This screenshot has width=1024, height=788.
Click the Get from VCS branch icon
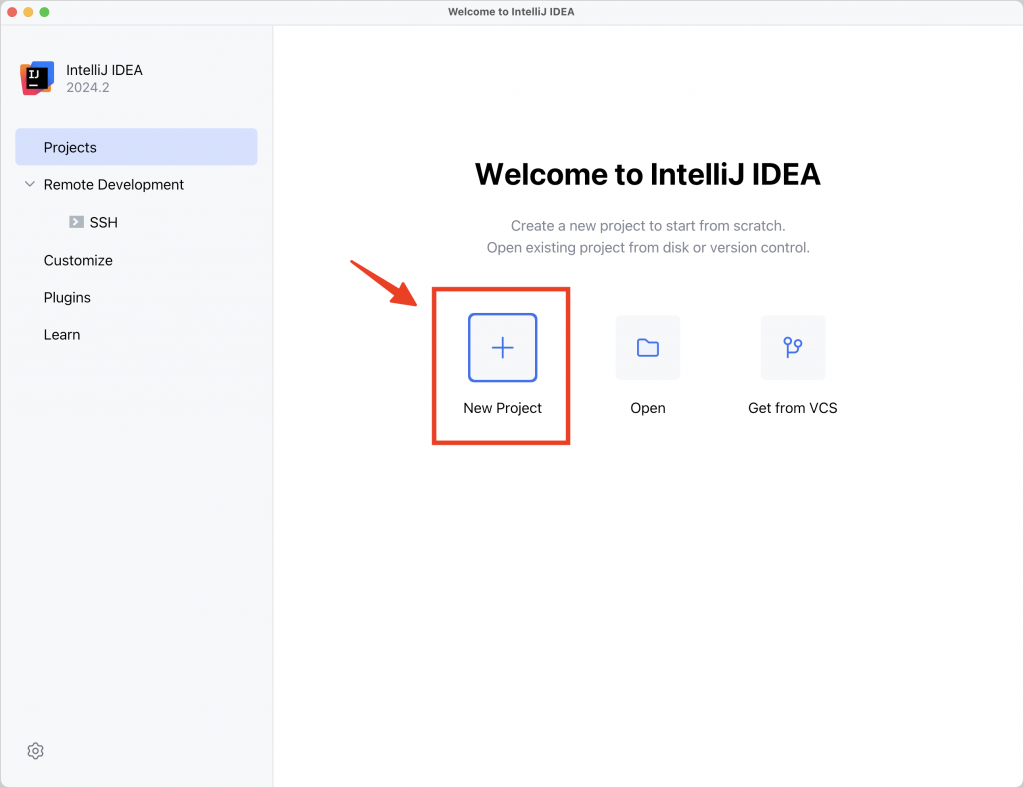793,347
